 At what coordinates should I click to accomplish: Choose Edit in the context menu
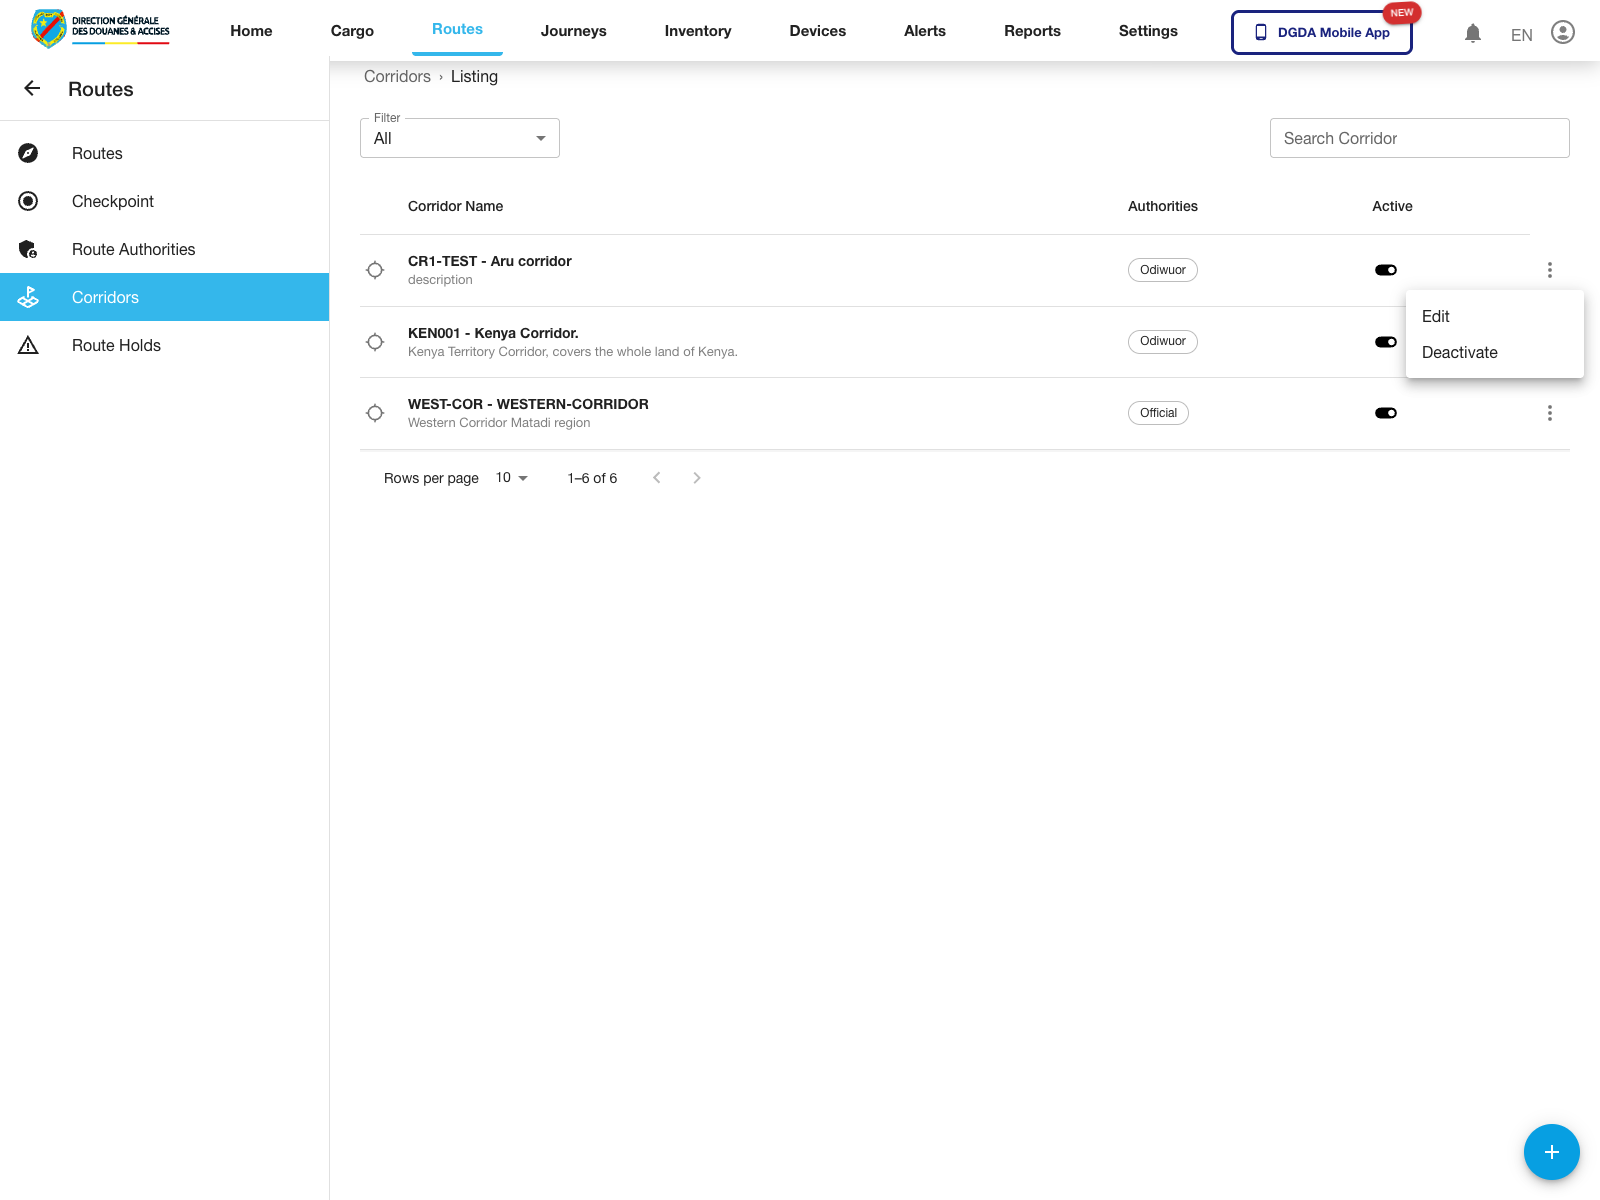click(x=1435, y=316)
